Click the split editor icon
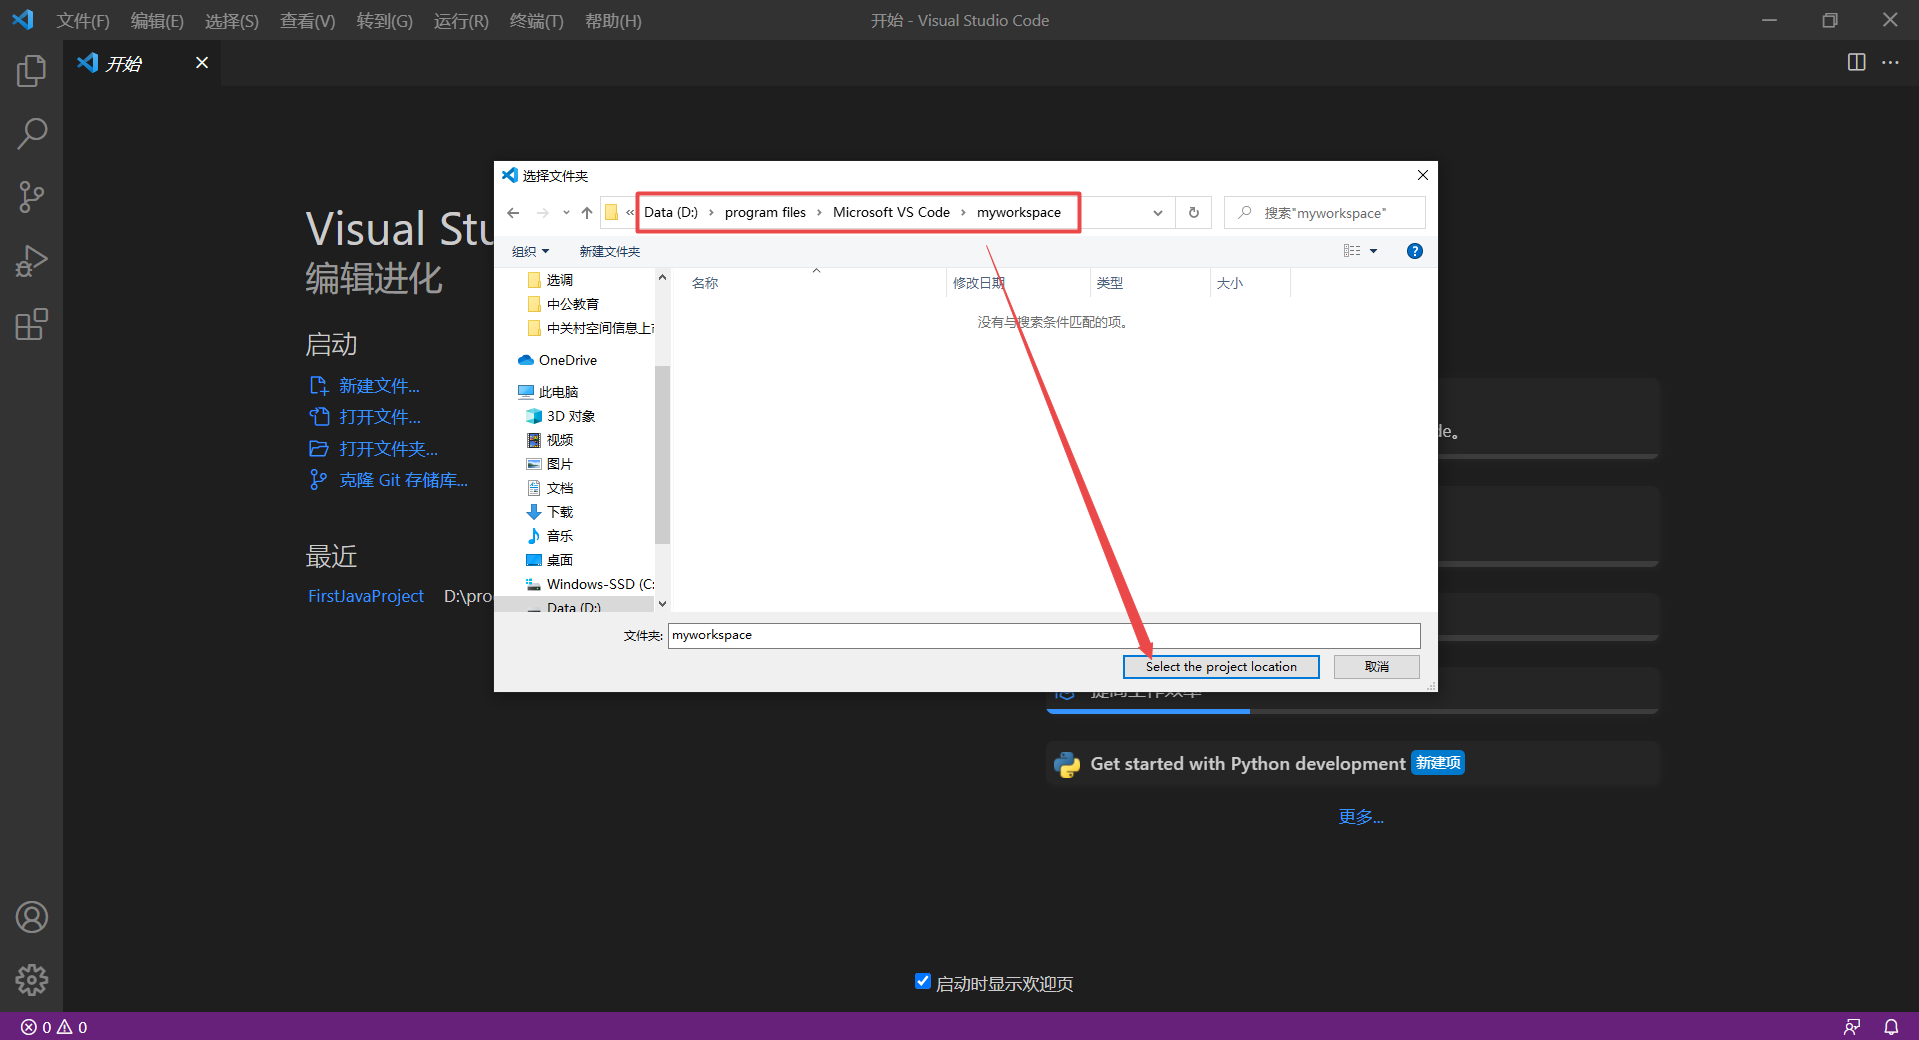This screenshot has width=1919, height=1040. tap(1856, 62)
